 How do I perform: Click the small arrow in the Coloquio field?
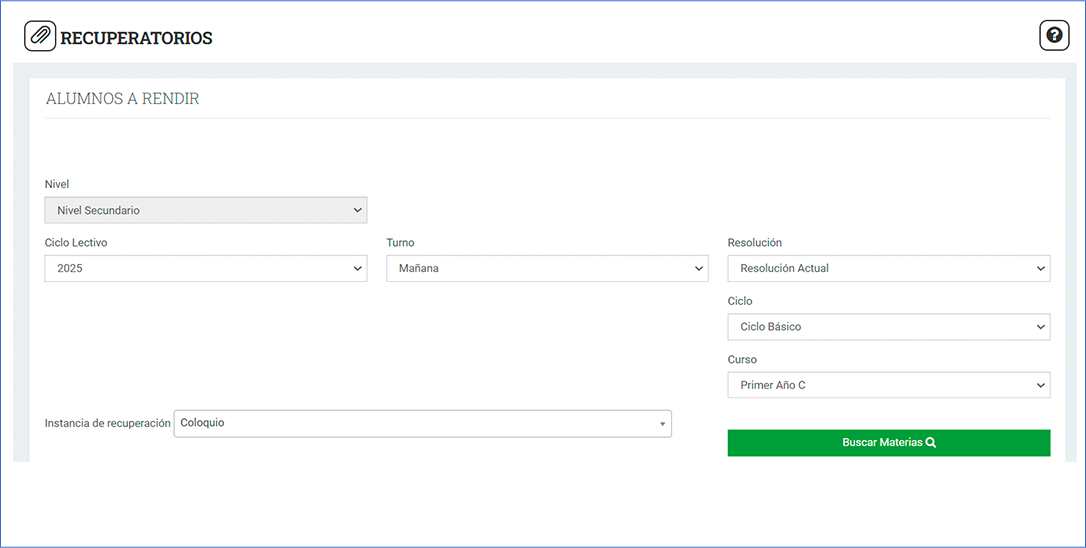coord(662,424)
